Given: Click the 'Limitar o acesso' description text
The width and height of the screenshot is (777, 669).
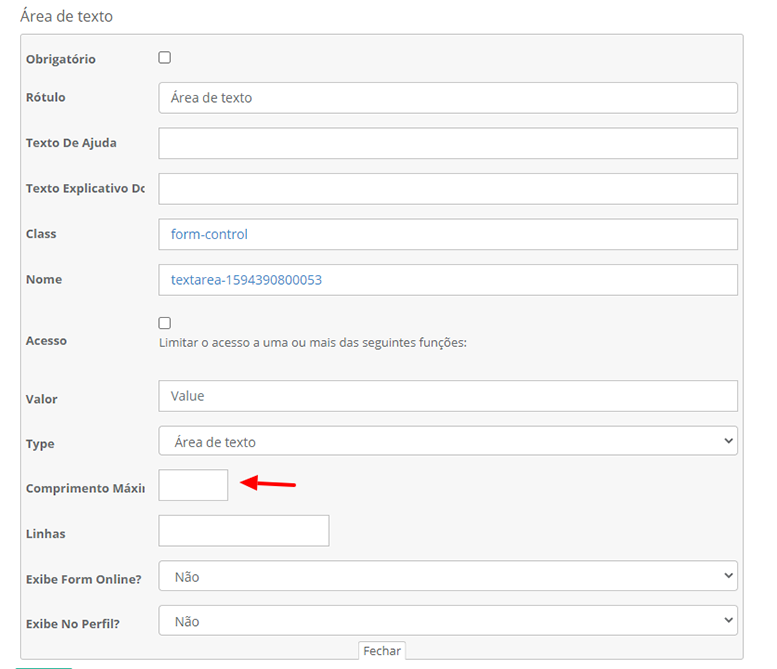Looking at the screenshot, I should point(313,342).
